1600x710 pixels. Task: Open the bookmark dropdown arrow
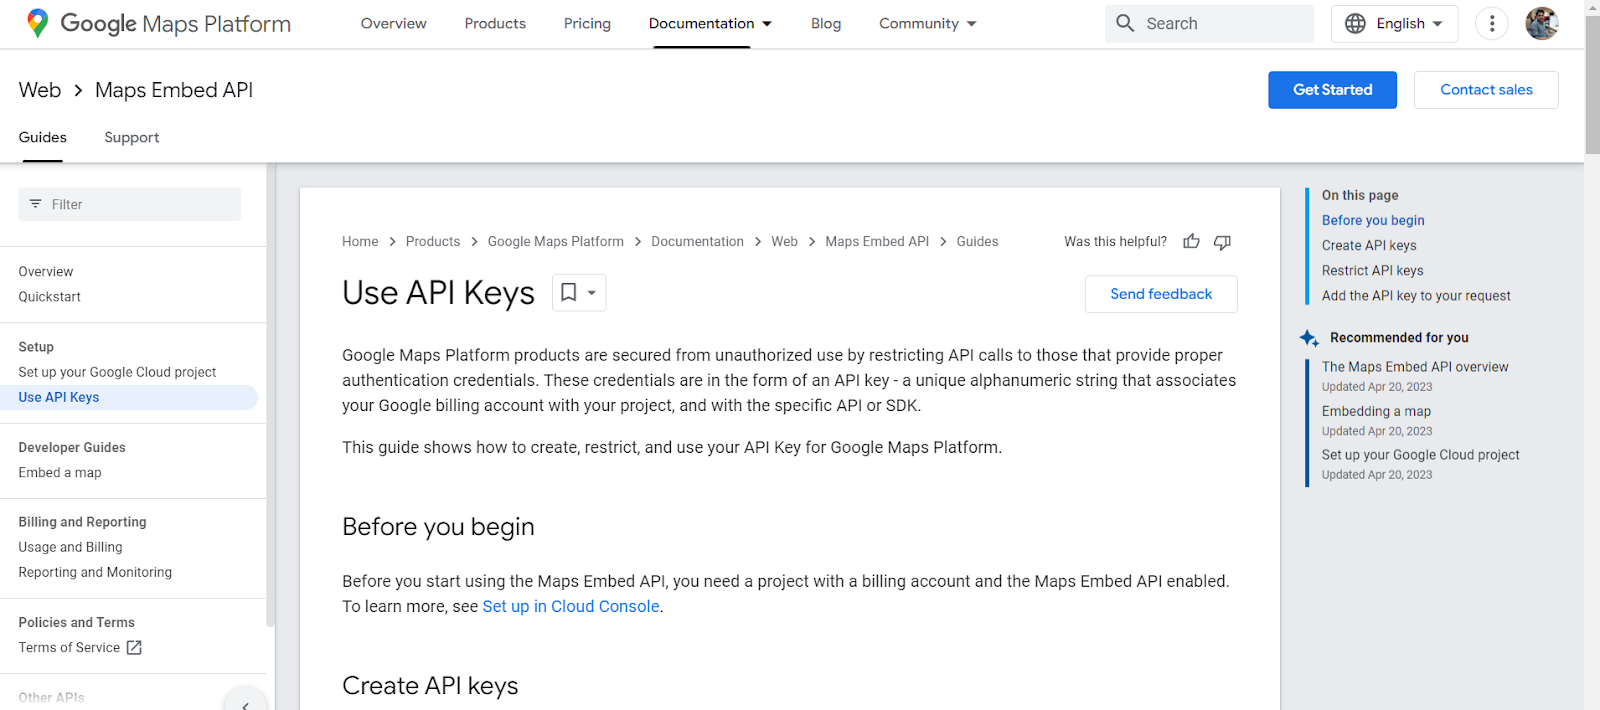592,293
